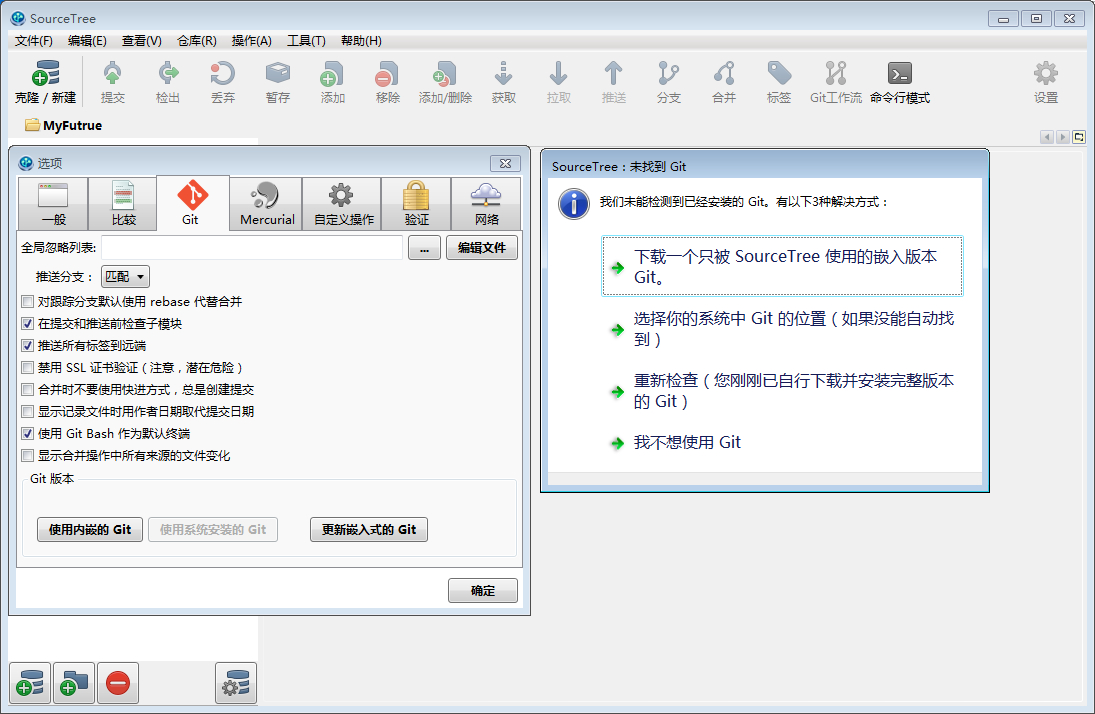
Task: Click add folder icon at bottom left
Action: point(74,683)
